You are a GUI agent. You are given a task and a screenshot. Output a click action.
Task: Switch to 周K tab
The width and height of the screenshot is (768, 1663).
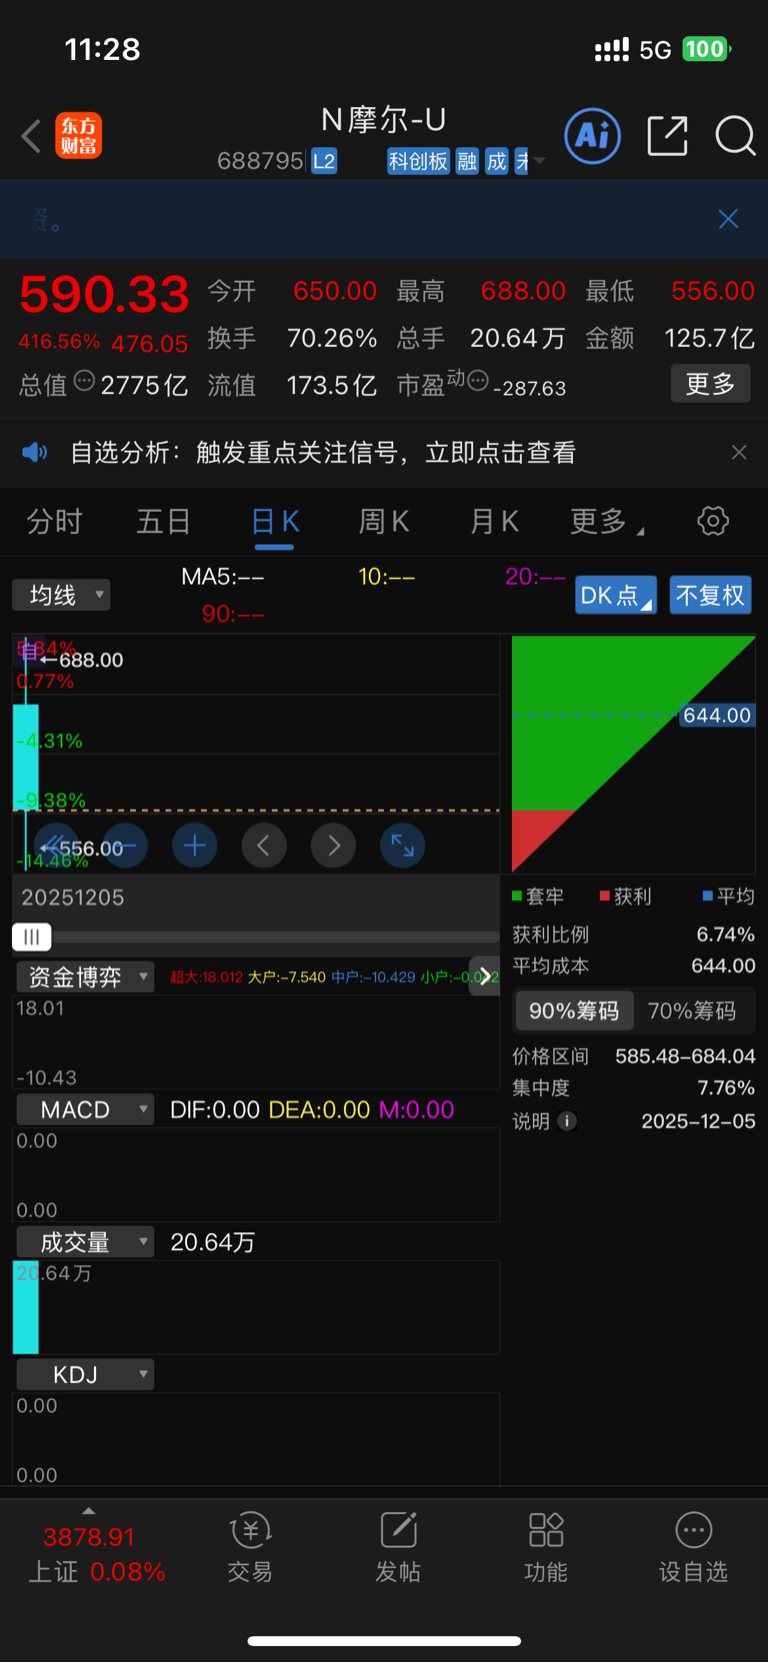[384, 521]
